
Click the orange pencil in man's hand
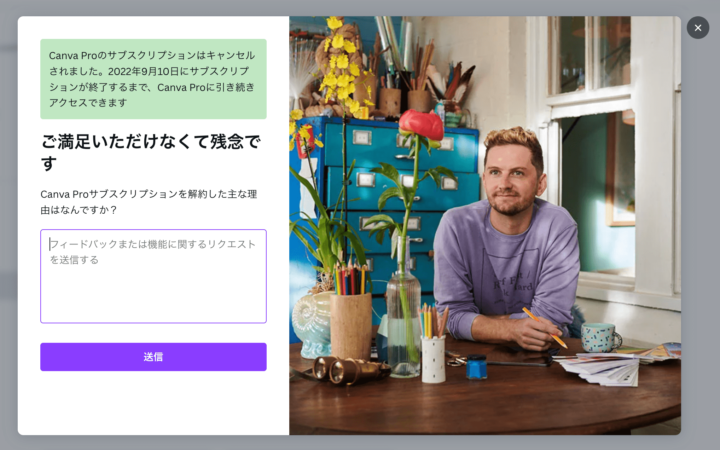click(545, 328)
